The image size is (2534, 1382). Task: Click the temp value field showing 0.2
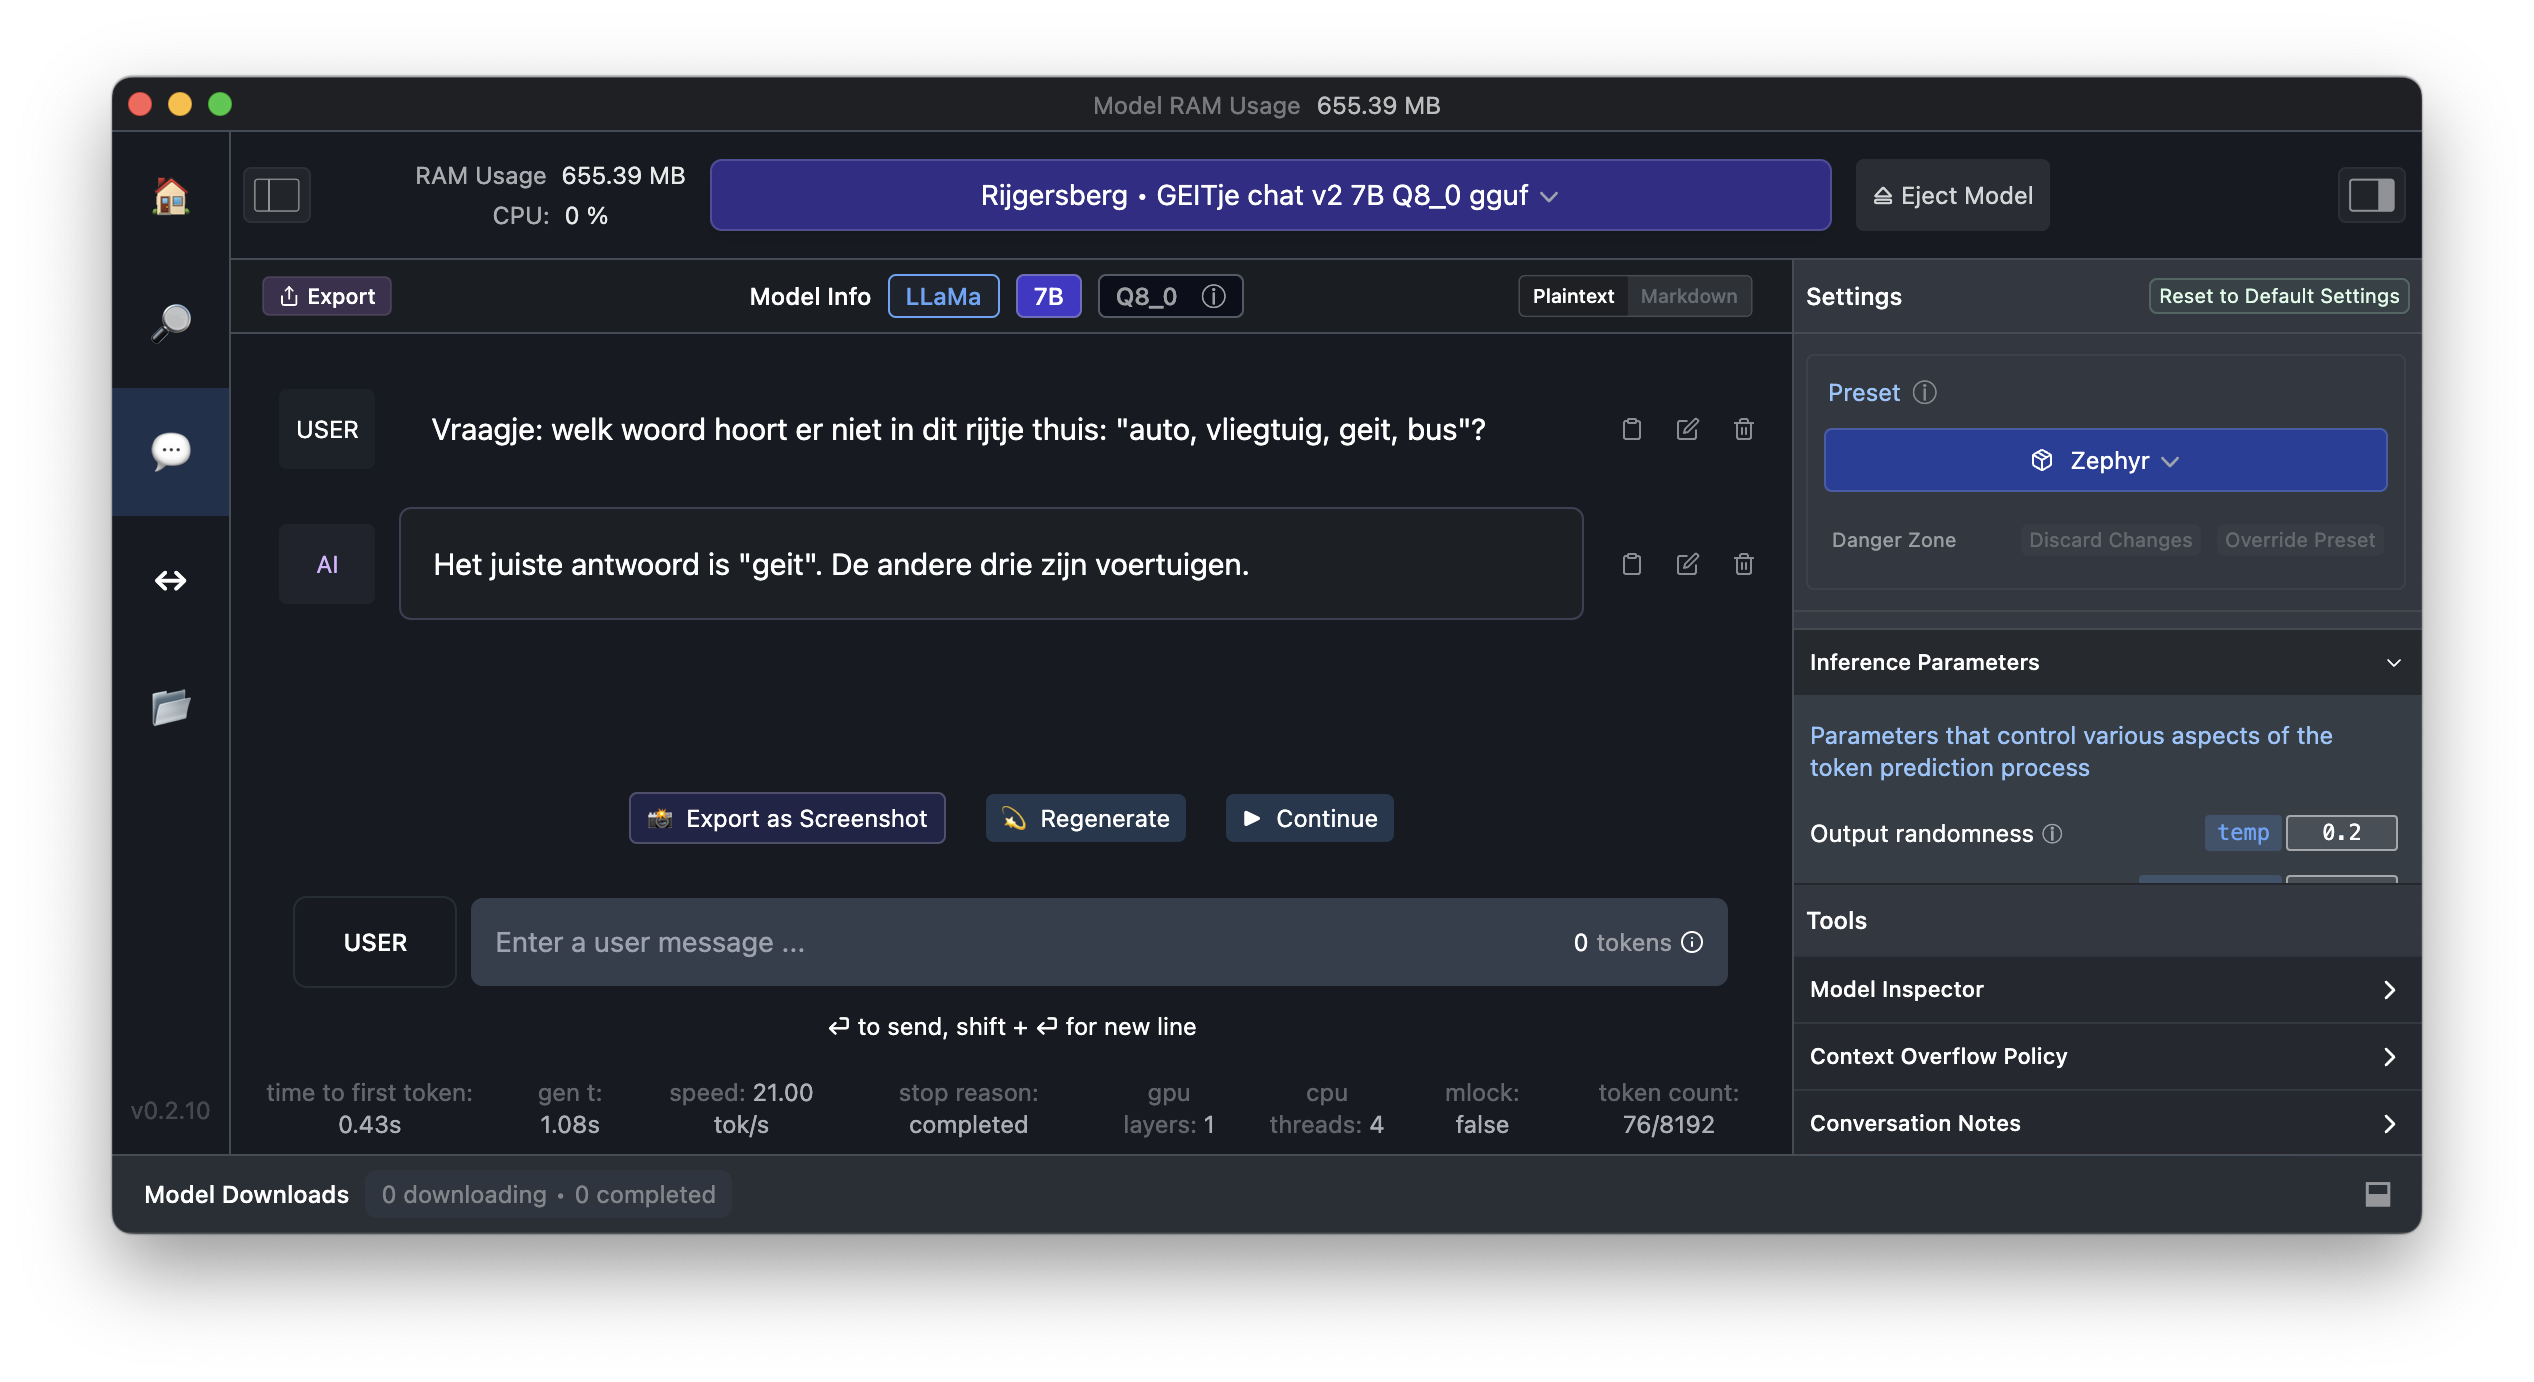pyautogui.click(x=2341, y=833)
